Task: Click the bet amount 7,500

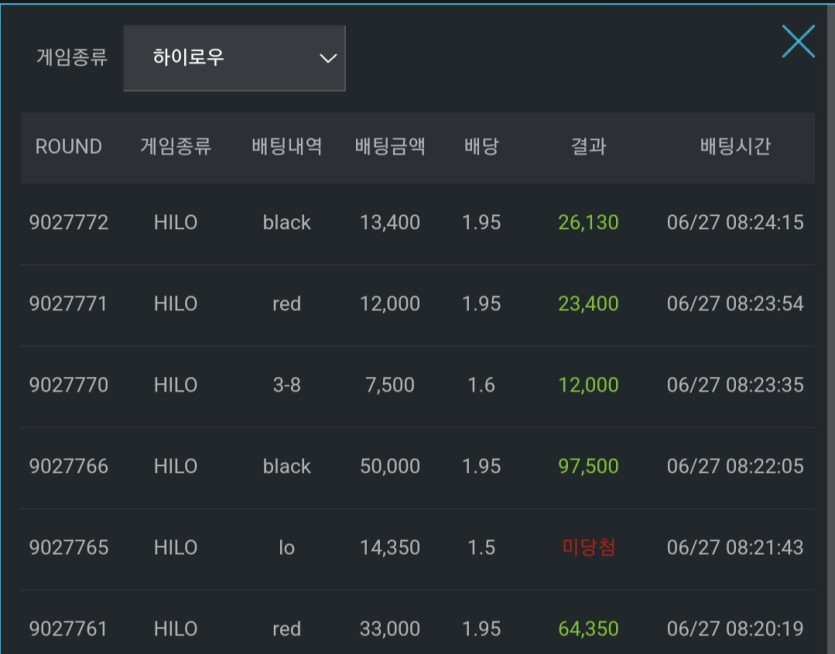Action: tap(390, 385)
